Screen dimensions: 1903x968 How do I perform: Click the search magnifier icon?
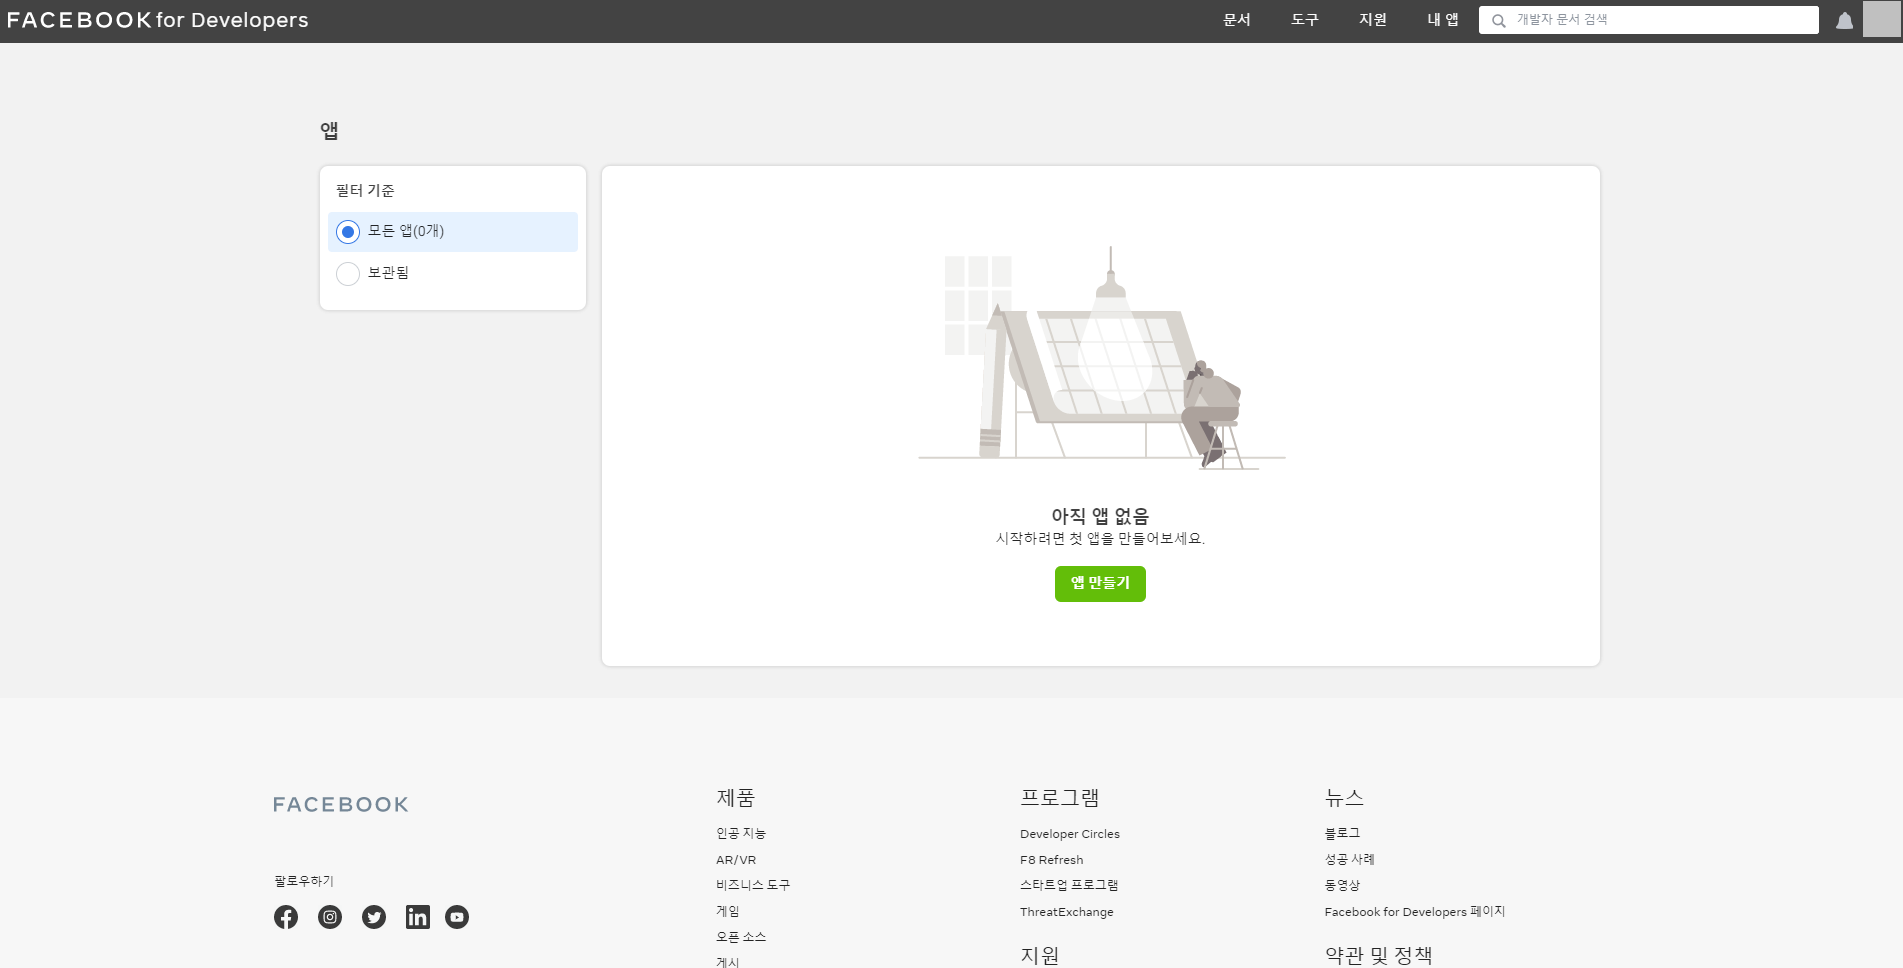(1498, 20)
